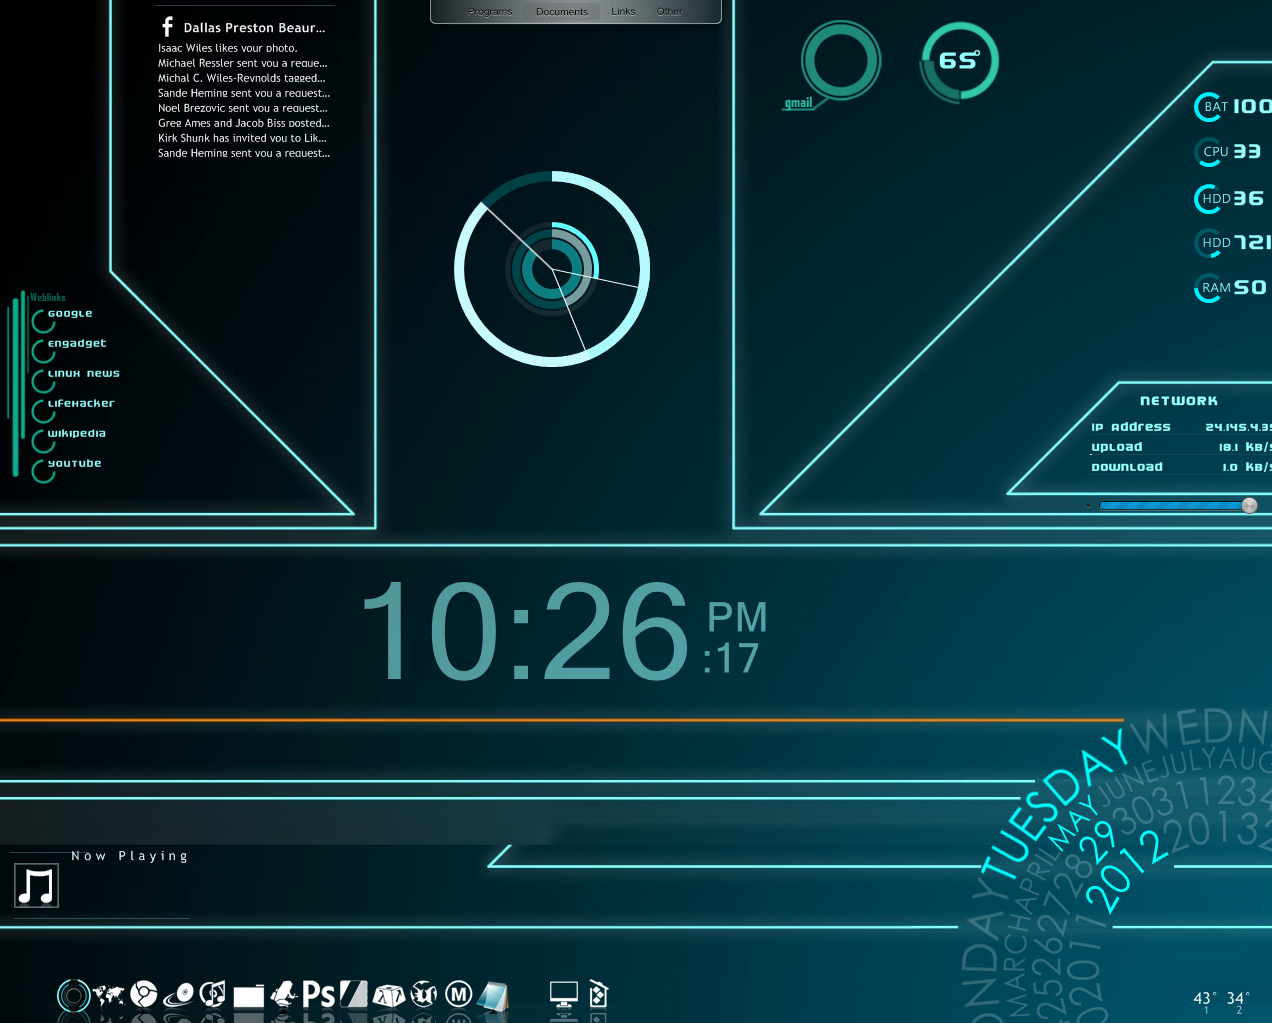The height and width of the screenshot is (1023, 1272).
Task: Click the Google weblink
Action: click(70, 313)
